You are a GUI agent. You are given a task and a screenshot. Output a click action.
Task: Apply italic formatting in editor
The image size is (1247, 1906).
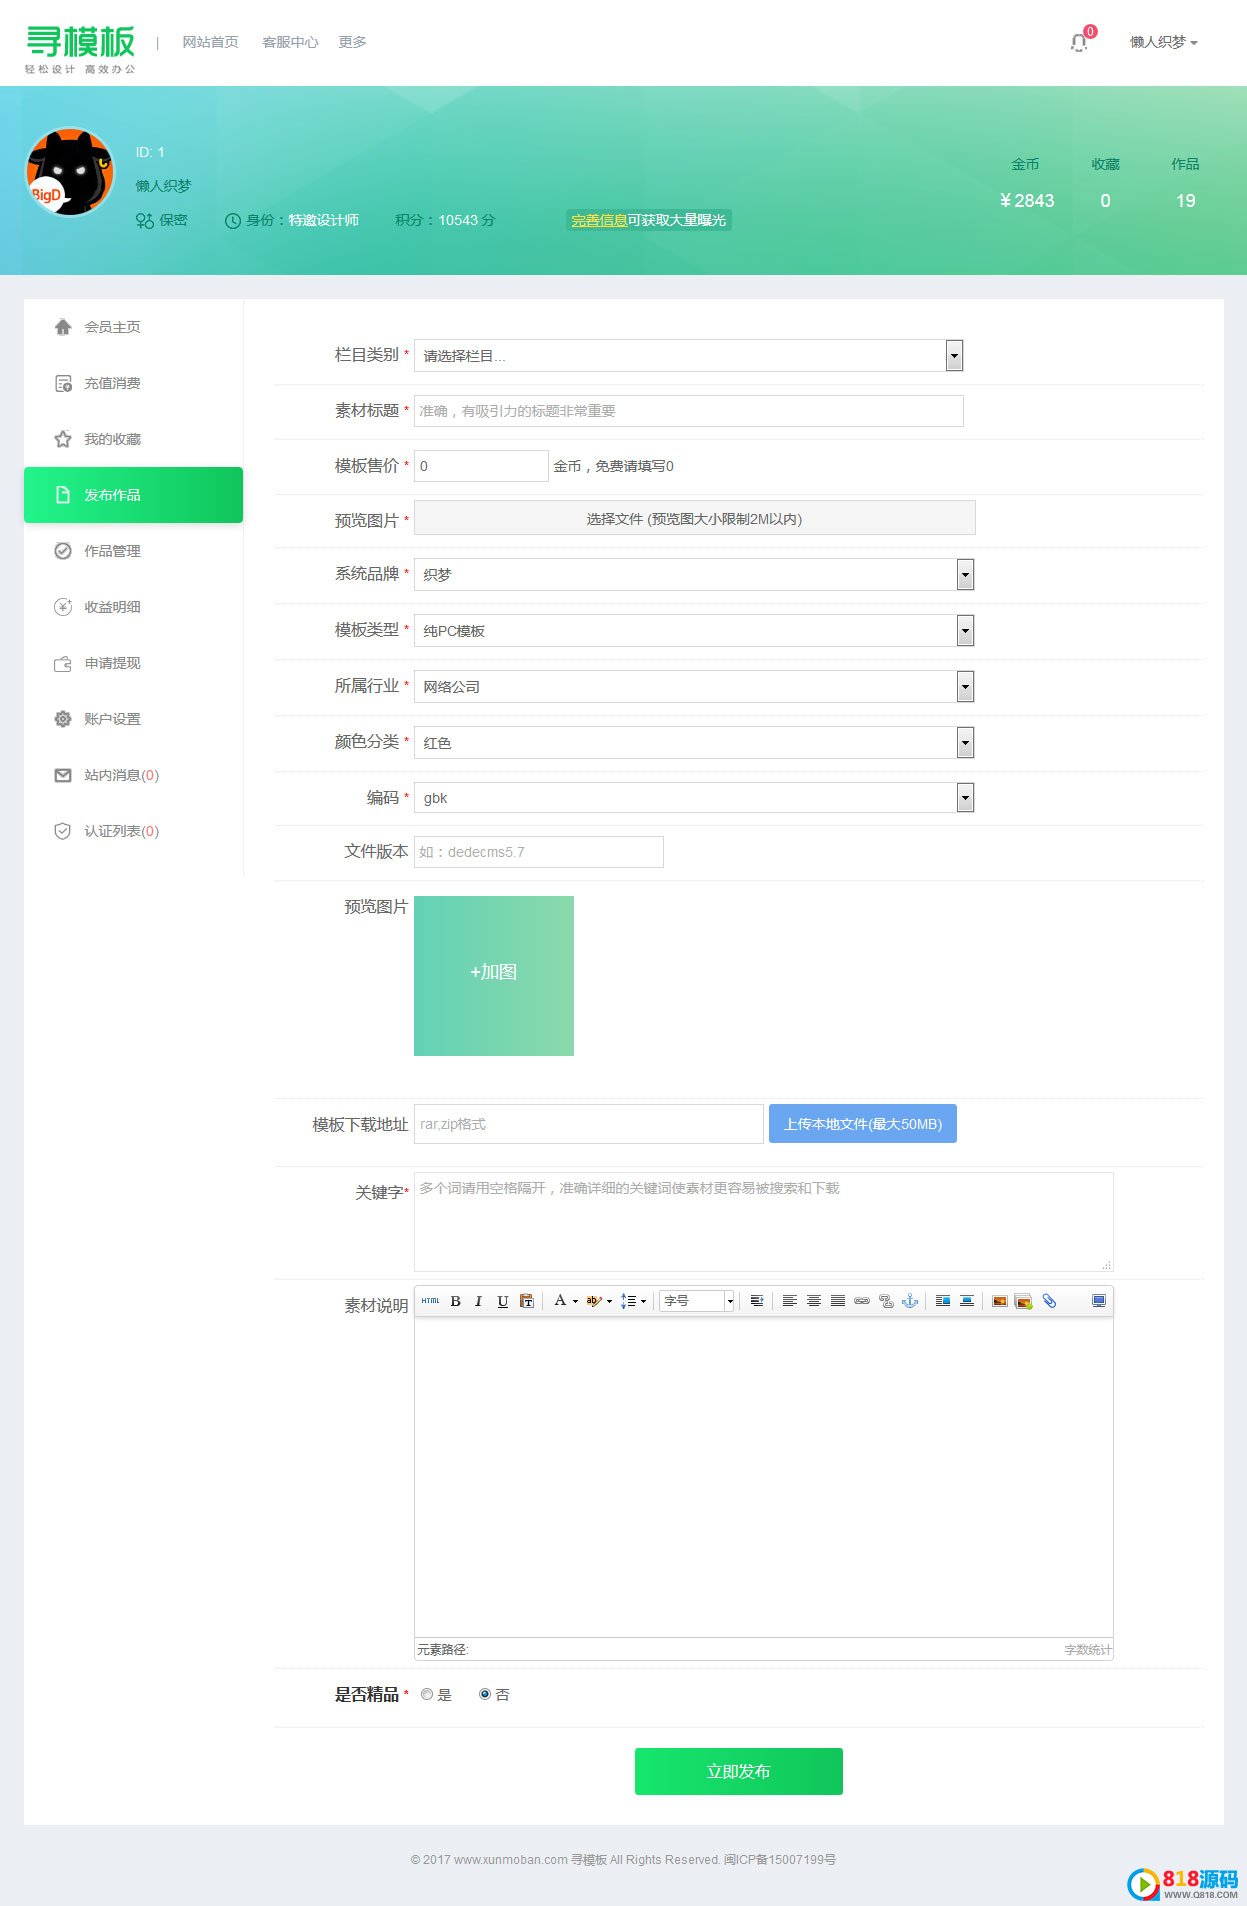(478, 1301)
